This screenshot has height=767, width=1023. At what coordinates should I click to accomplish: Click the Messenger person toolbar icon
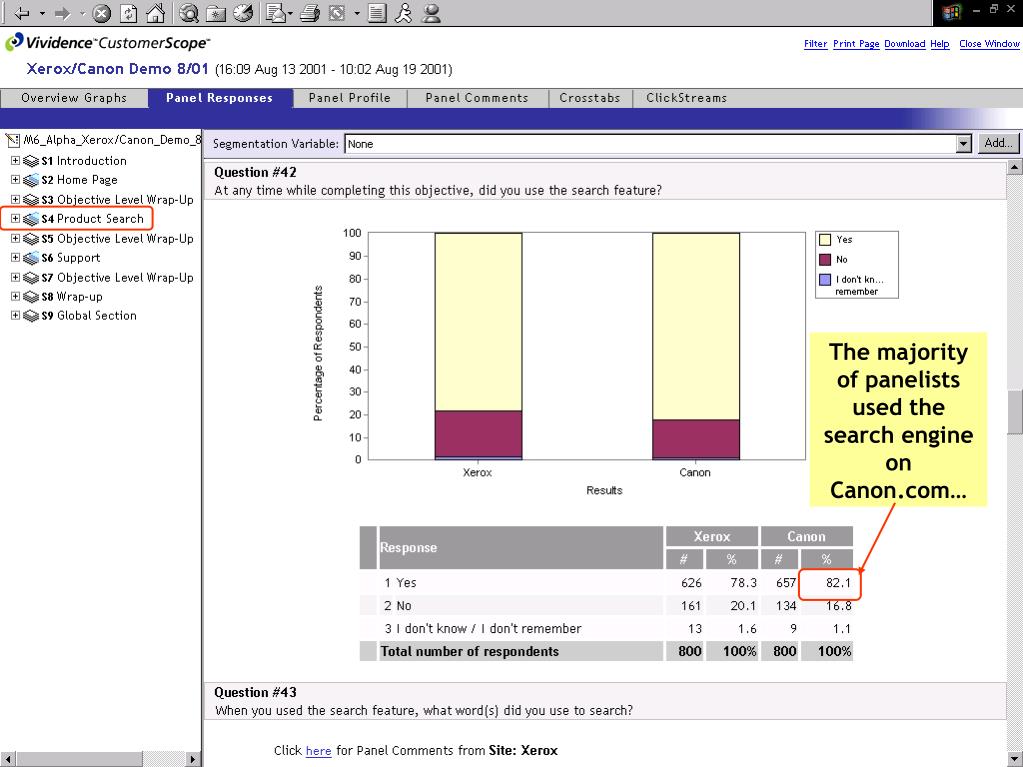click(x=431, y=13)
